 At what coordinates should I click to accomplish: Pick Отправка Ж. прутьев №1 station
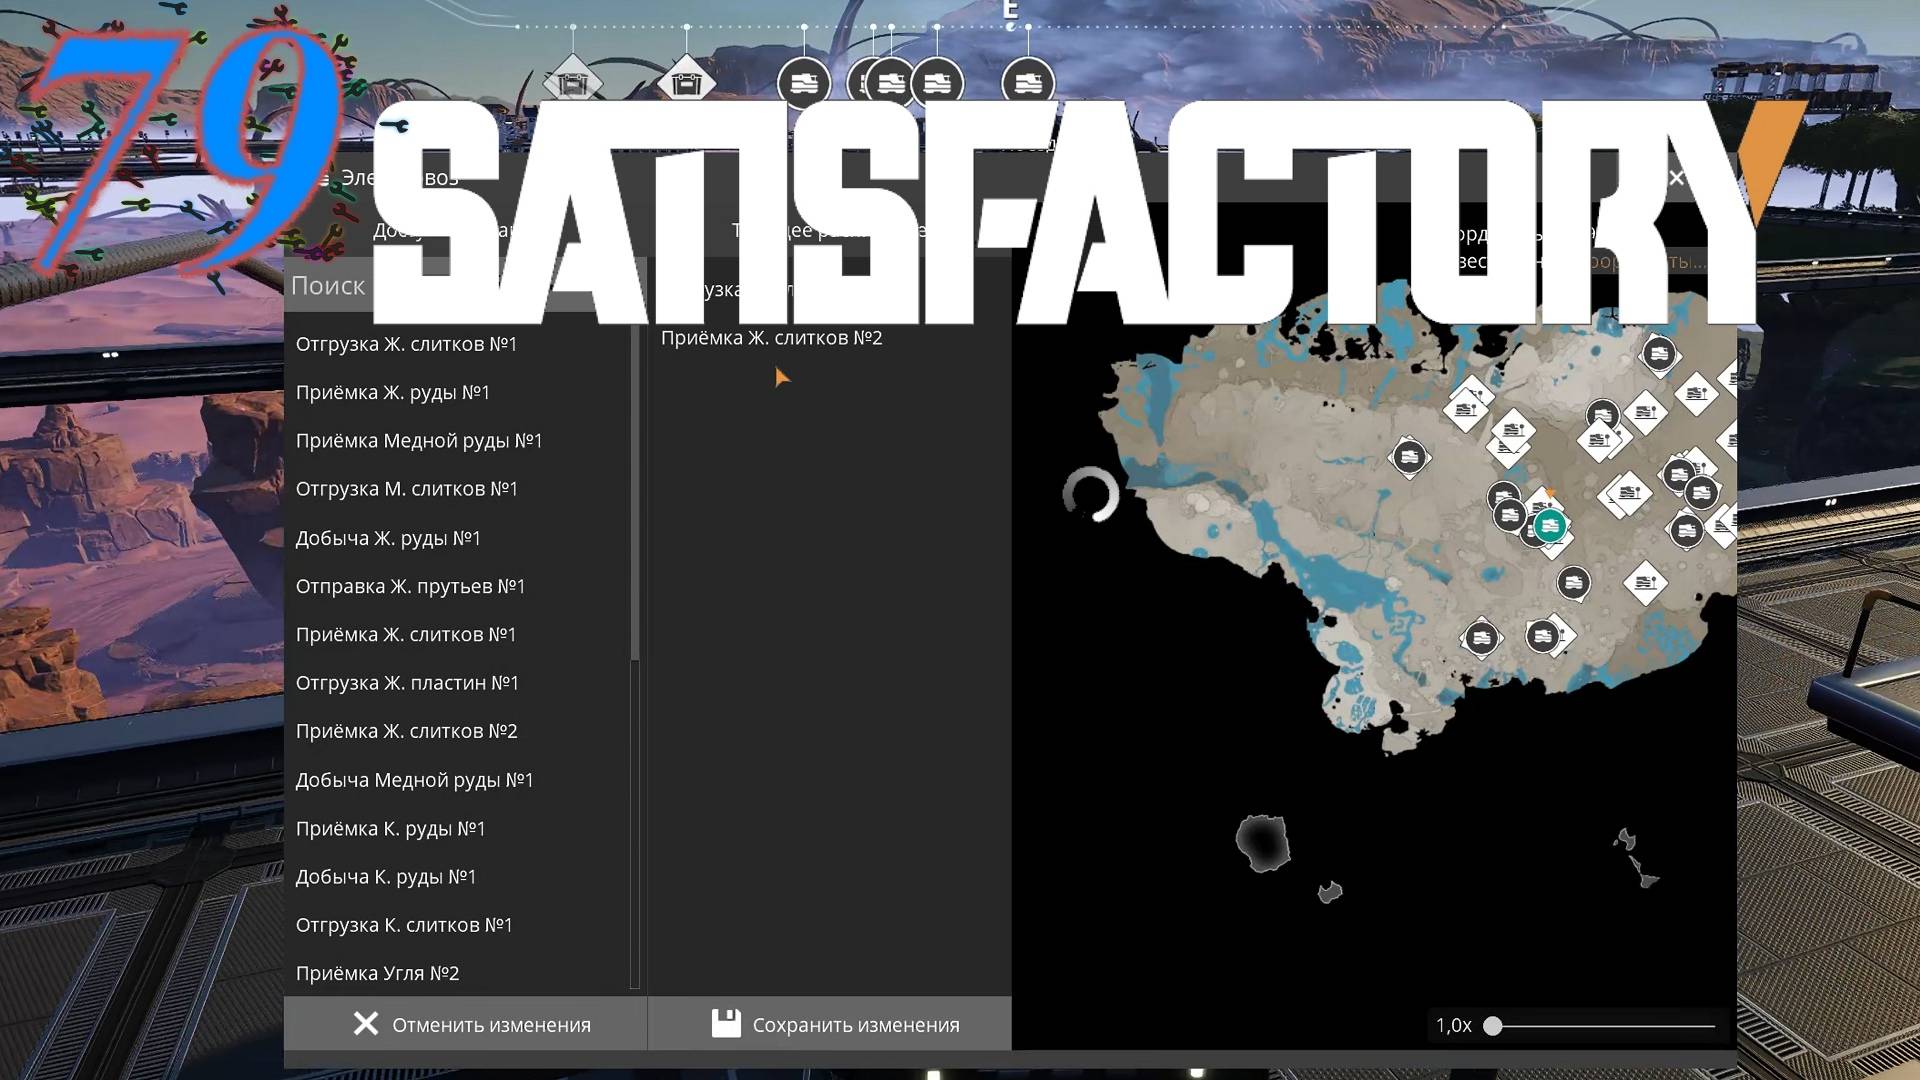[x=410, y=586]
